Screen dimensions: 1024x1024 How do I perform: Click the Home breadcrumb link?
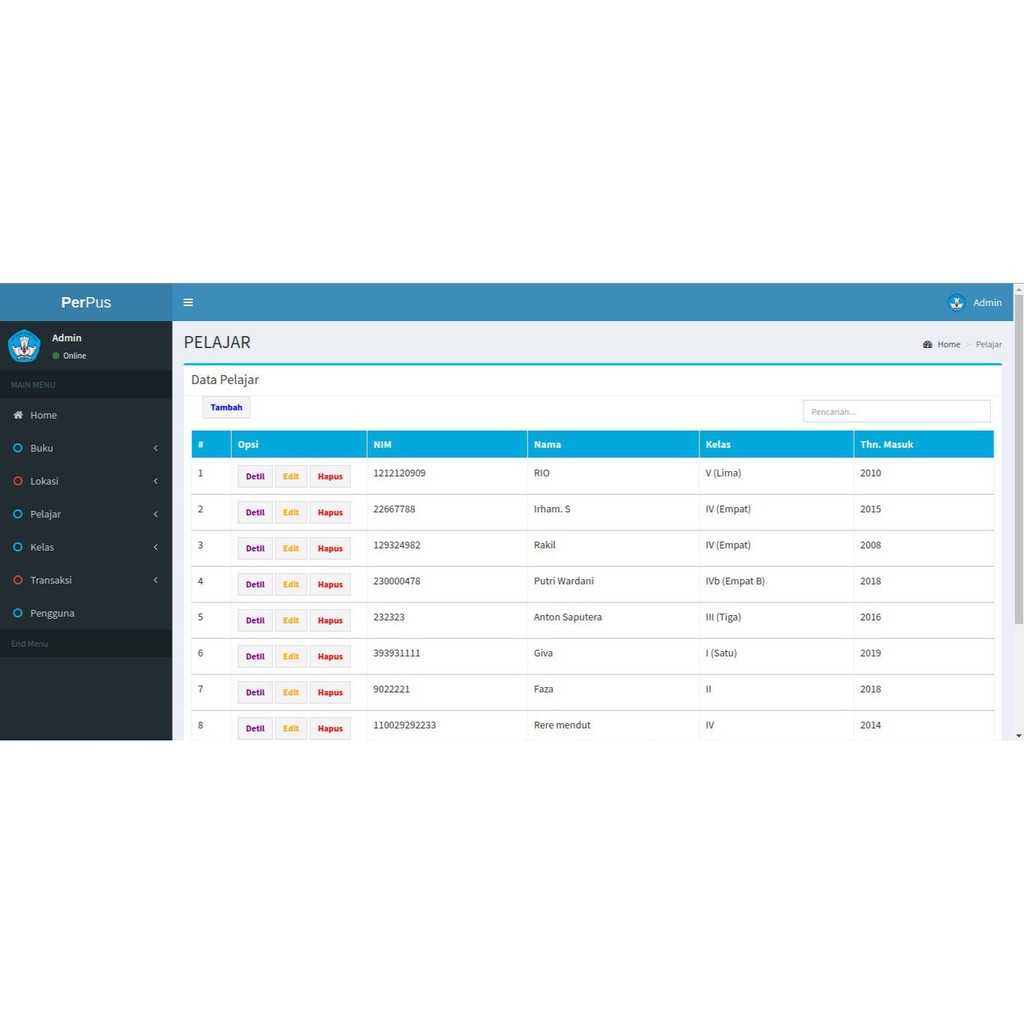pyautogui.click(x=948, y=344)
